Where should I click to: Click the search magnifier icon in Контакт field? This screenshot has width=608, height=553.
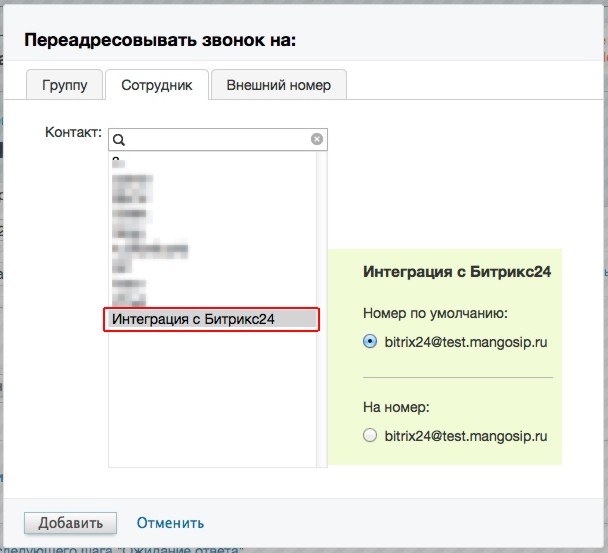(x=119, y=140)
